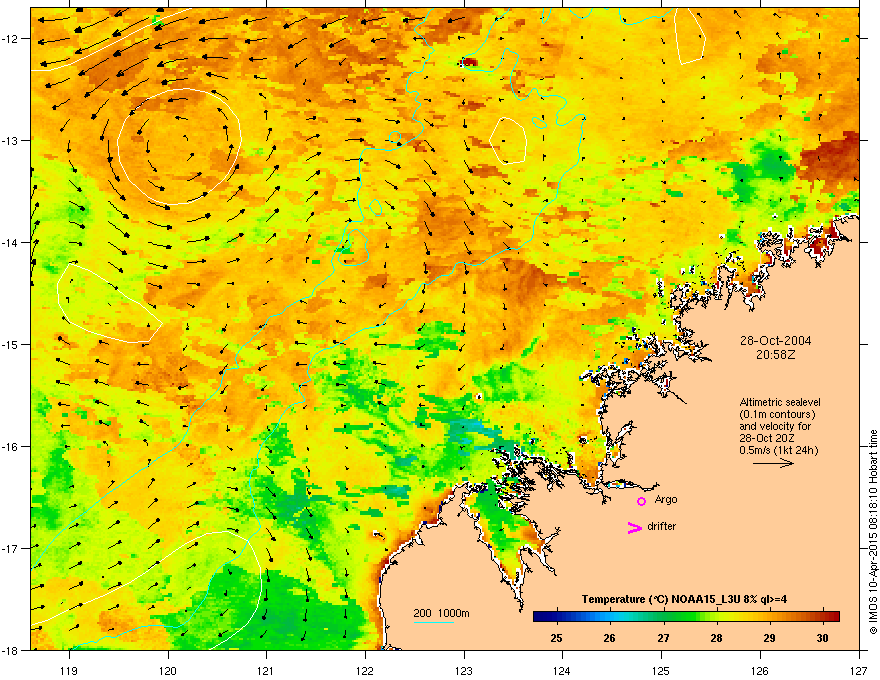Click the longitude axis label 119
Image resolution: width=880 pixels, height=680 pixels.
[x=69, y=670]
